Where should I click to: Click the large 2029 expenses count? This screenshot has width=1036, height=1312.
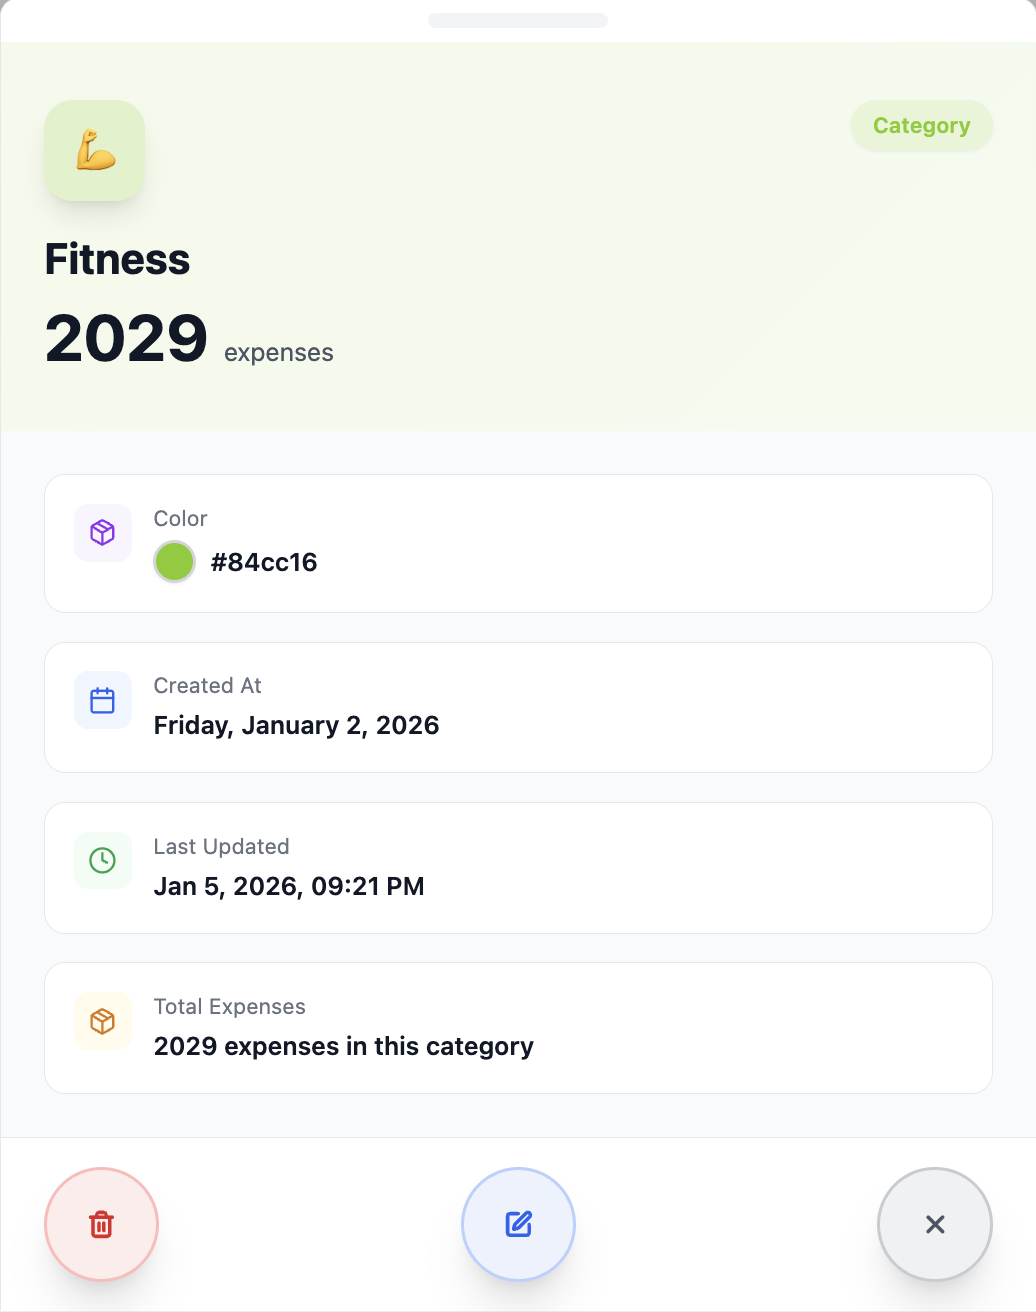126,338
